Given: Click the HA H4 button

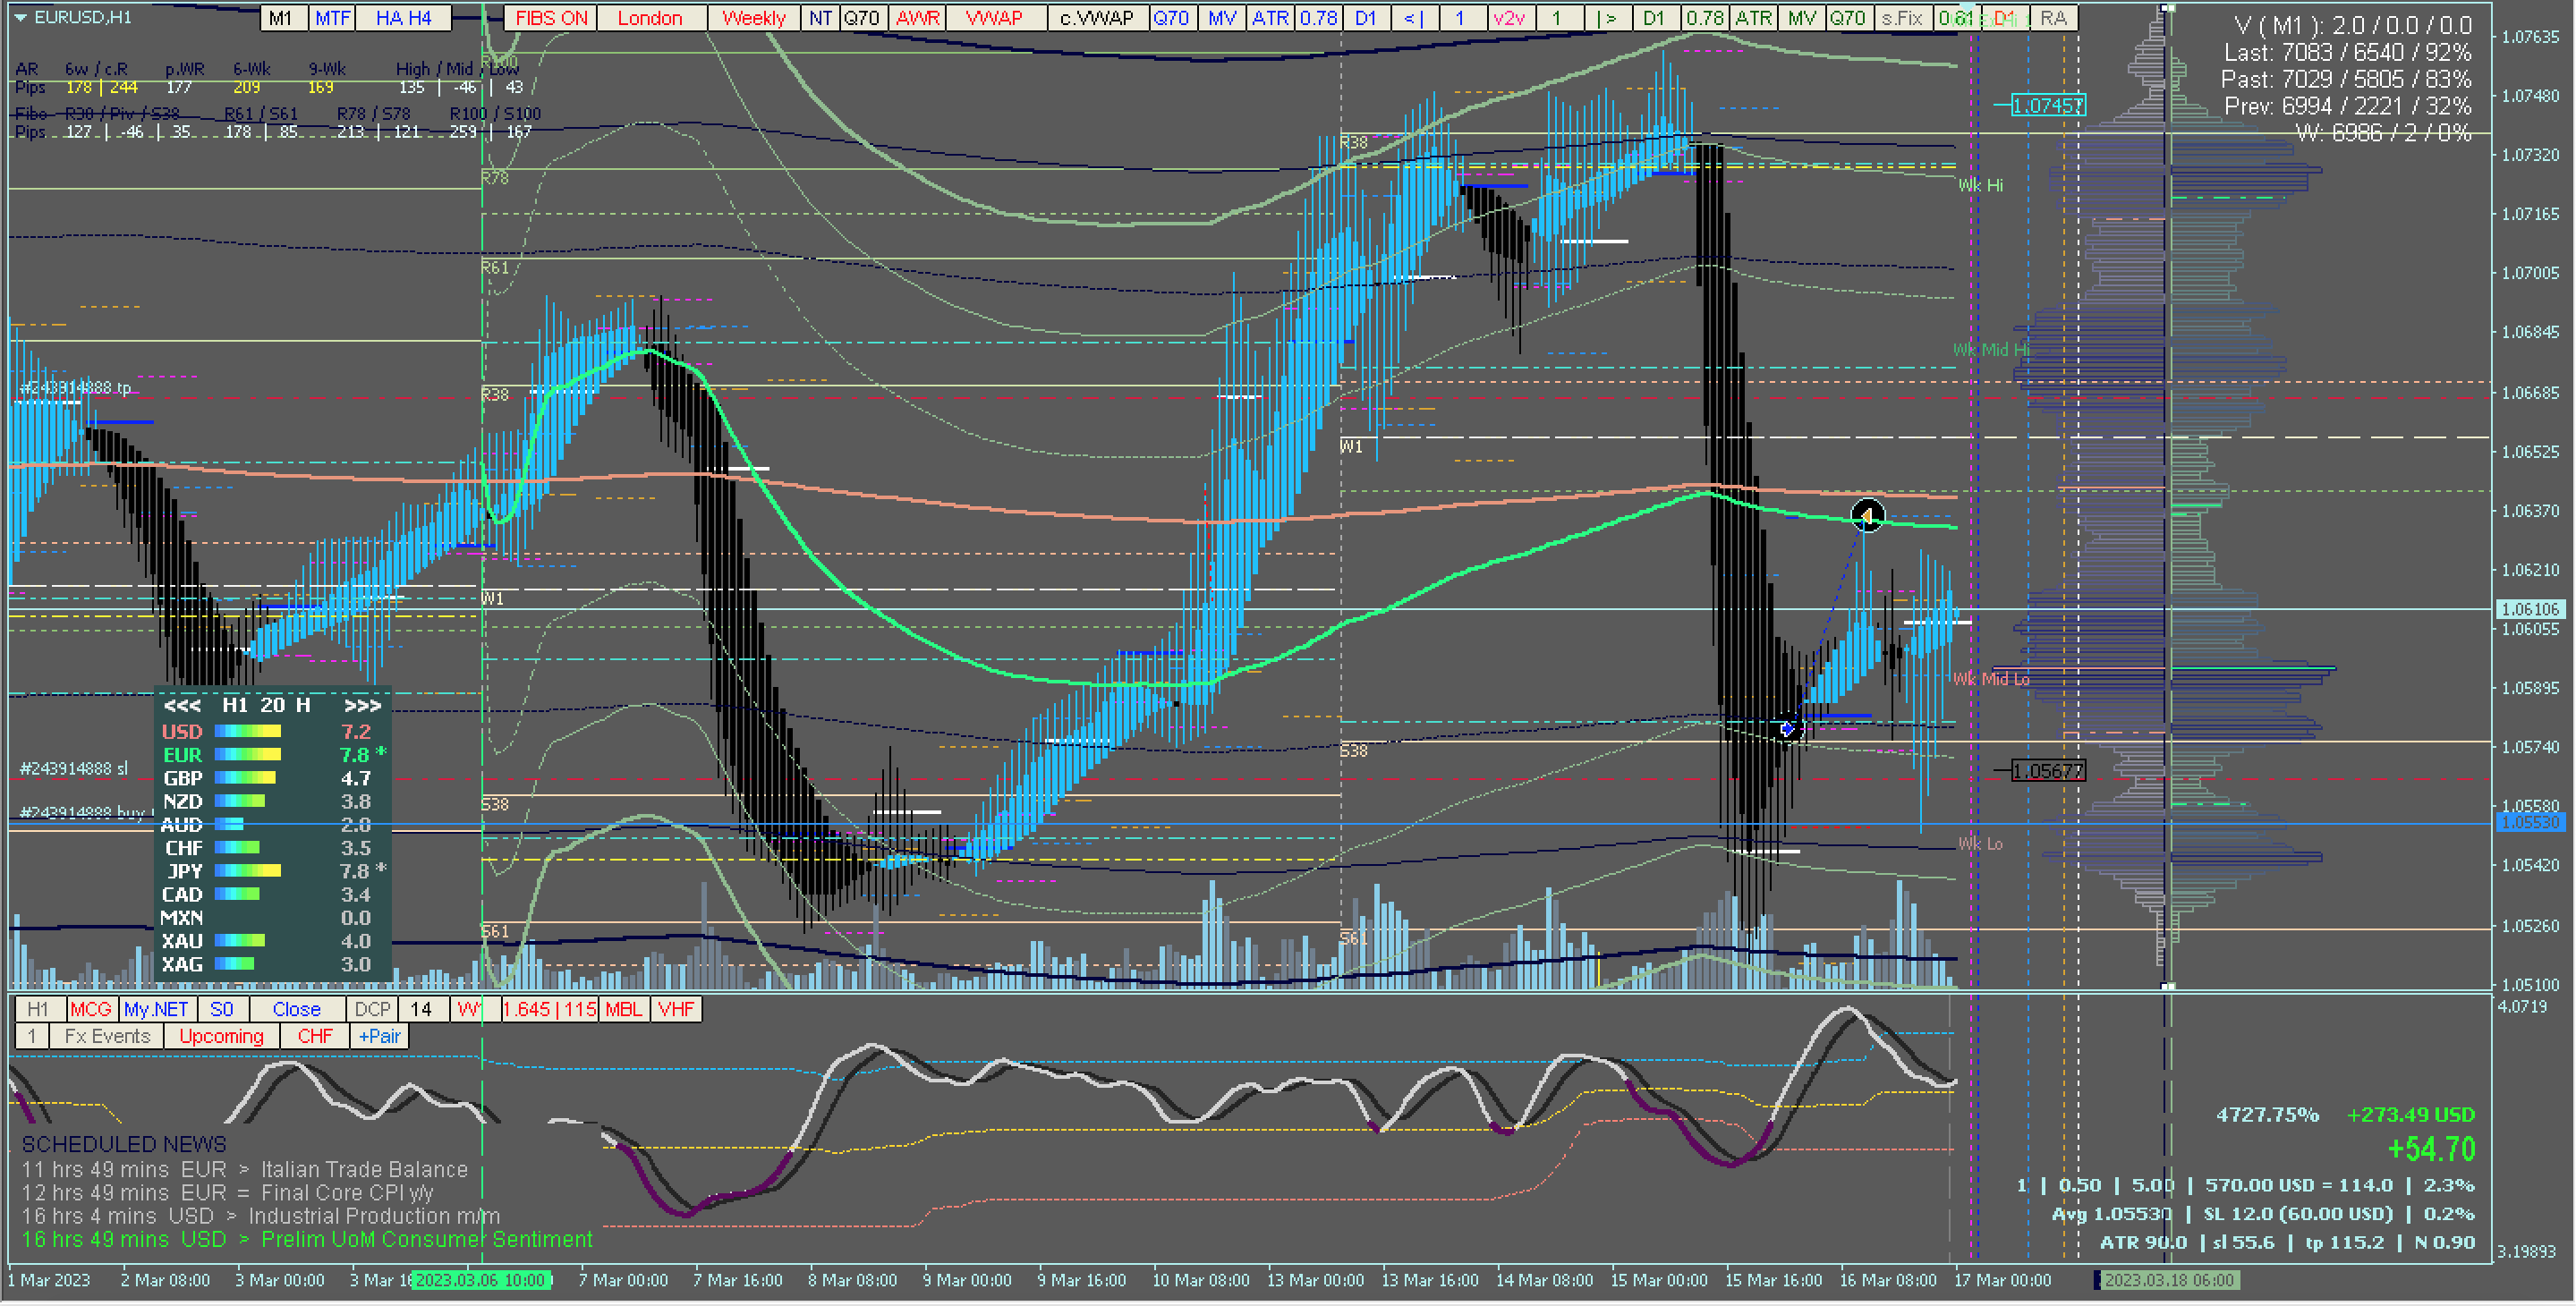Looking at the screenshot, I should 403,18.
